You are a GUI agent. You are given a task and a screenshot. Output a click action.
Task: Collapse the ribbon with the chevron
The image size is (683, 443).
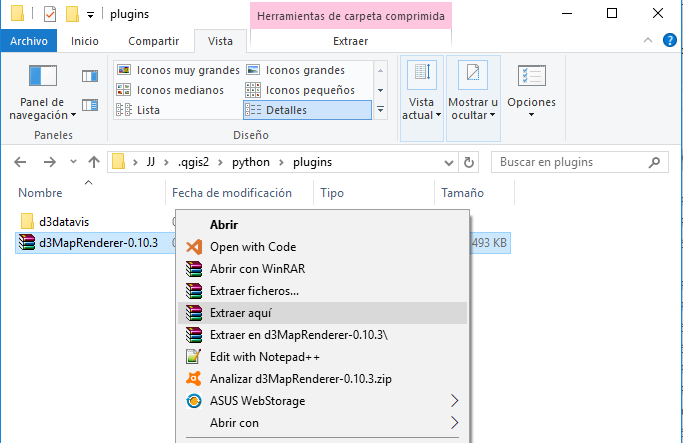click(648, 41)
